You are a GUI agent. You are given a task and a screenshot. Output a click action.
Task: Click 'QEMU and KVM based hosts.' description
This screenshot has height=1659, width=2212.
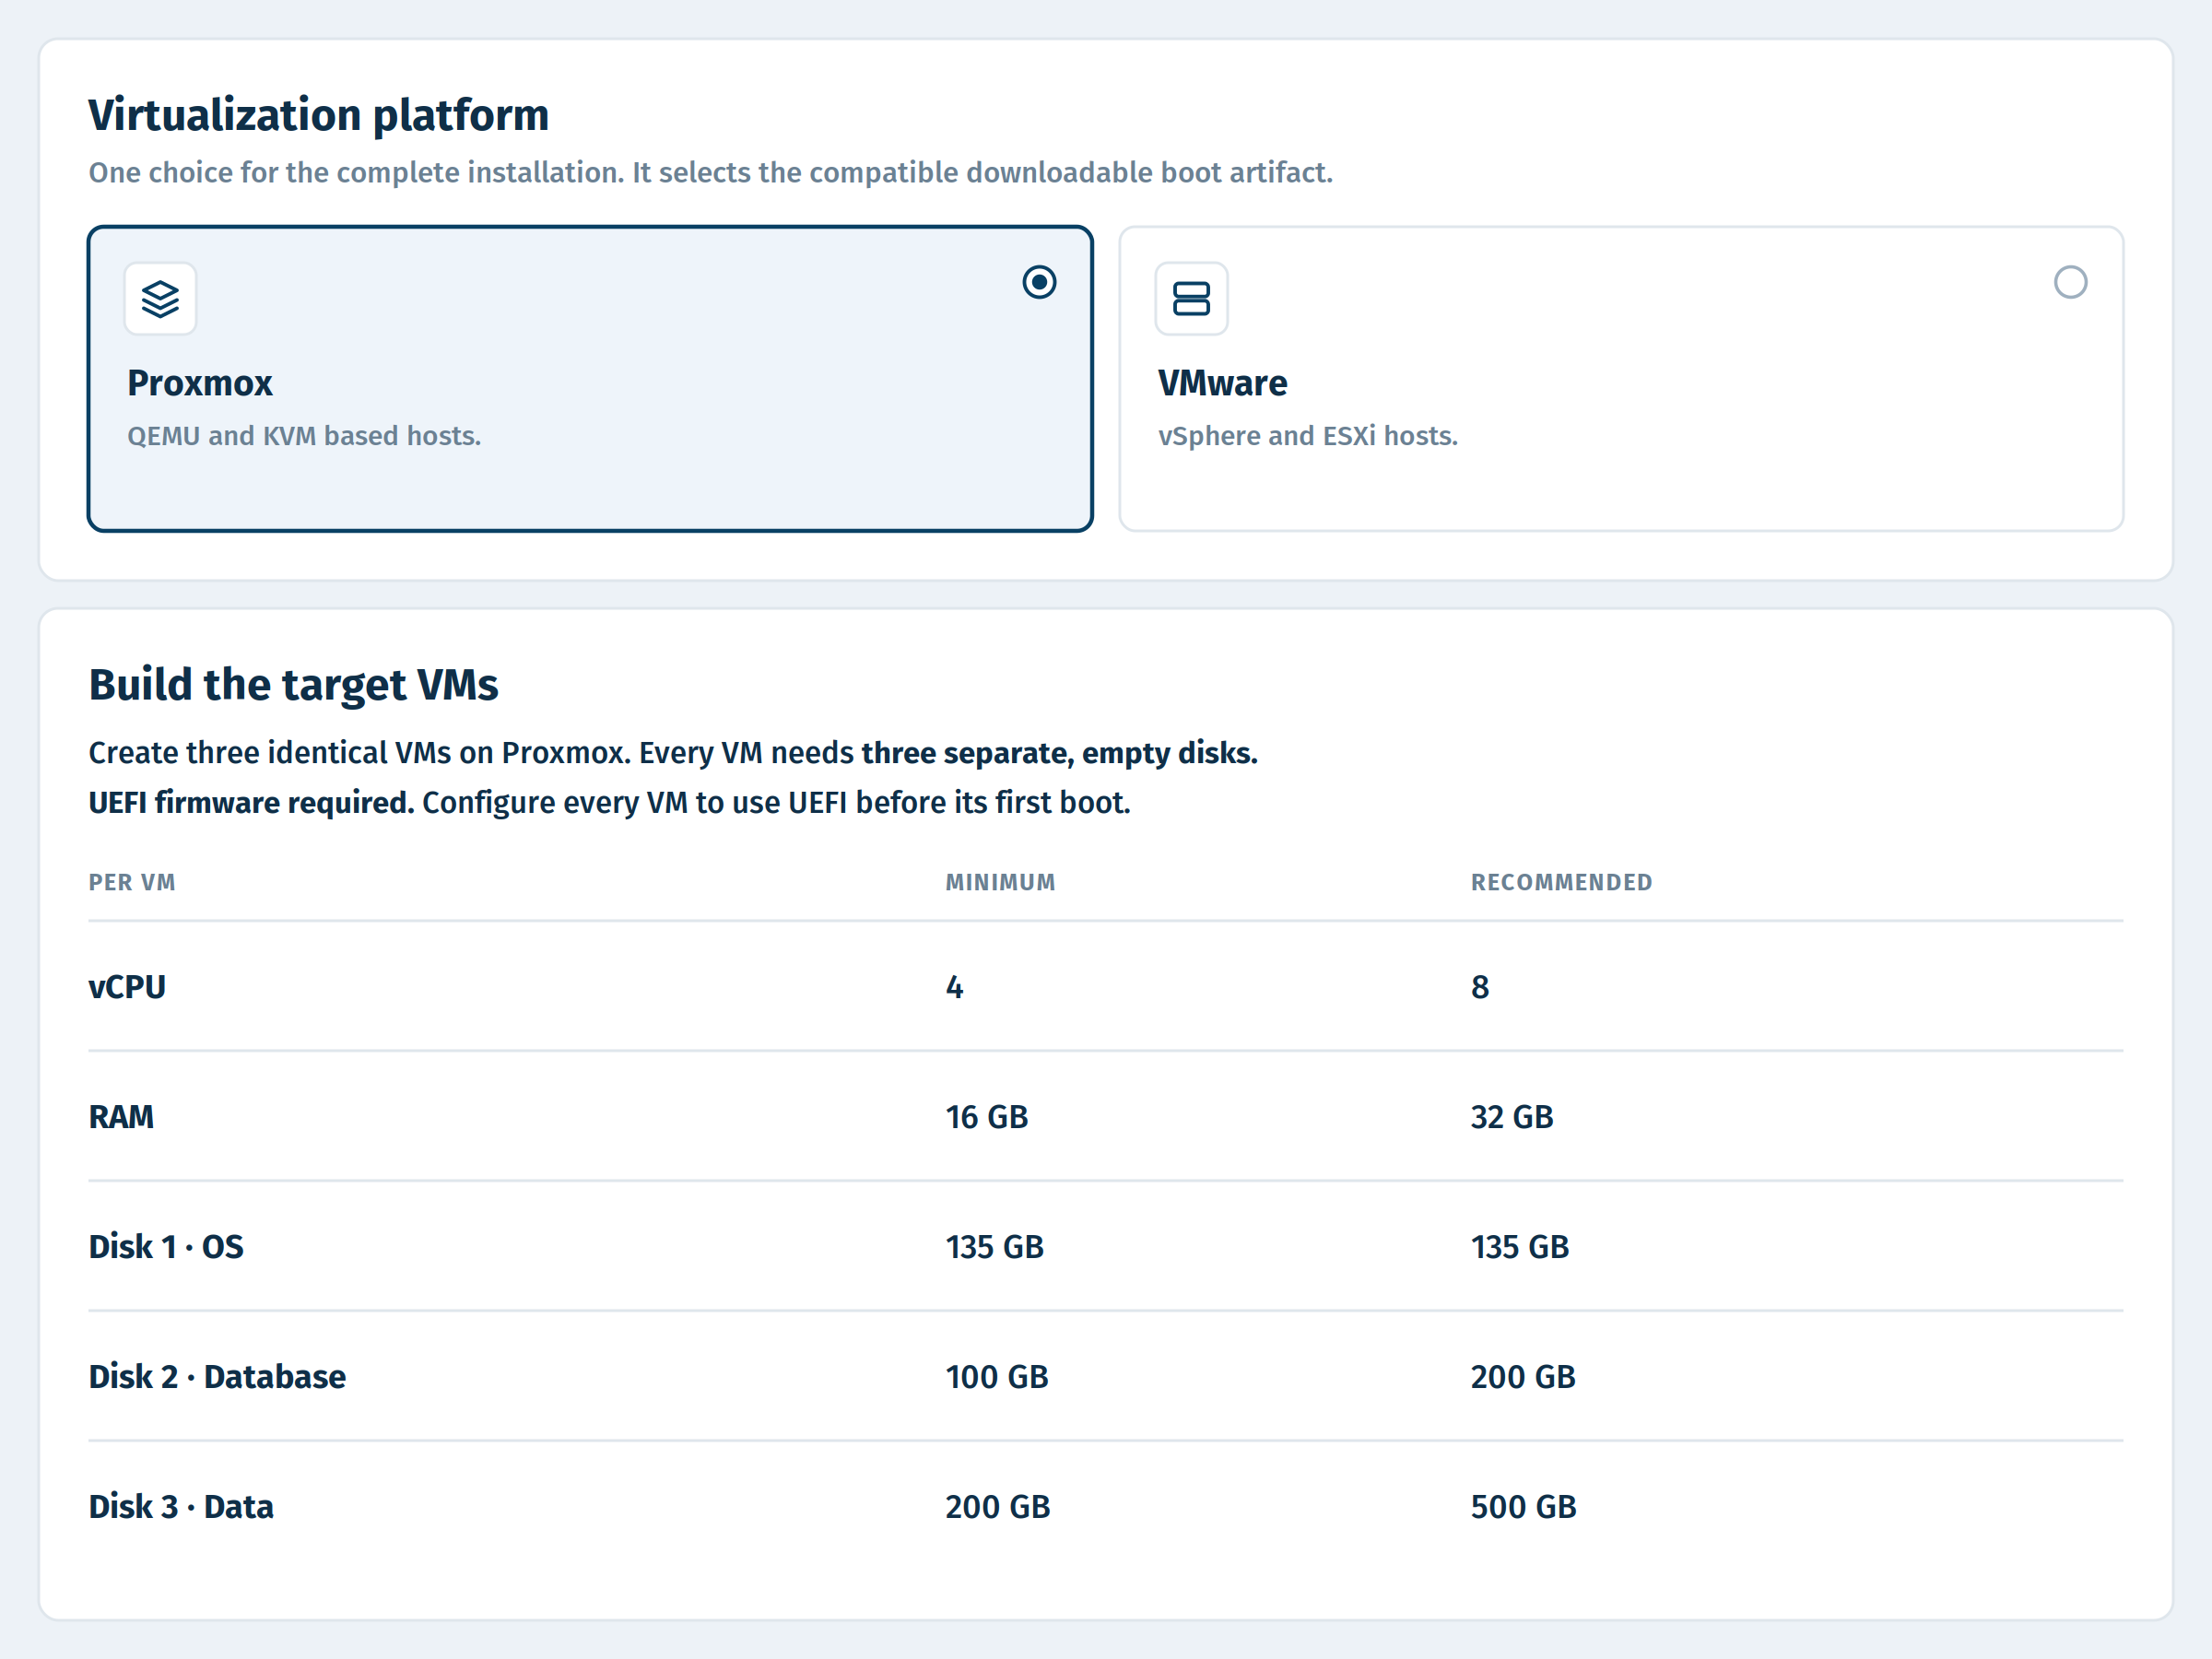(304, 436)
